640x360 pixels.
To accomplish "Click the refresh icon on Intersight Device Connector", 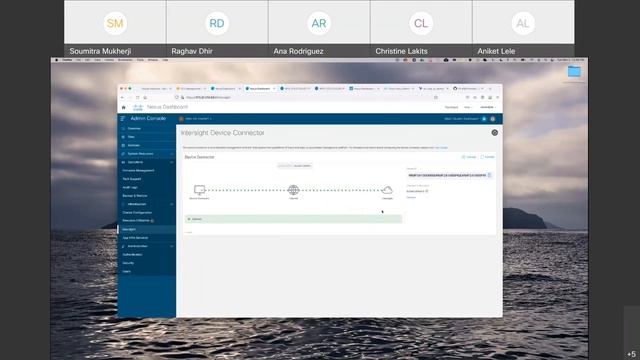I will click(495, 133).
